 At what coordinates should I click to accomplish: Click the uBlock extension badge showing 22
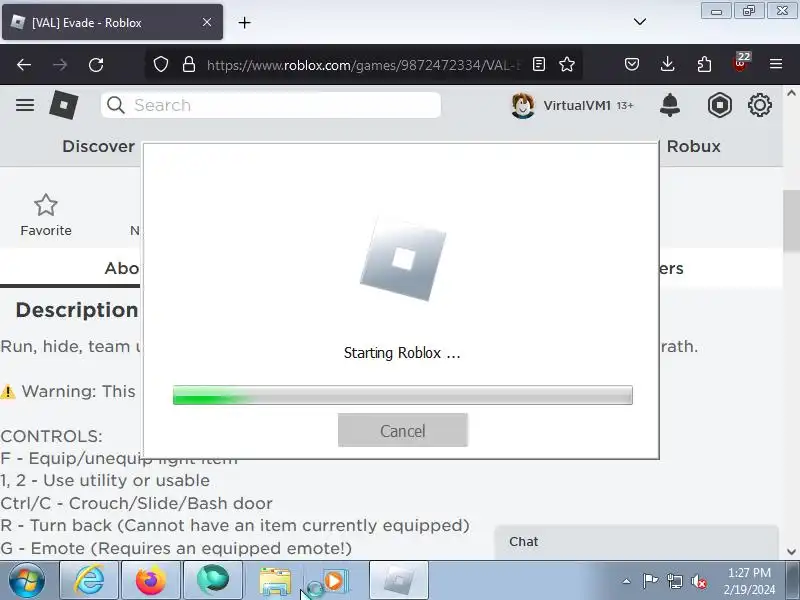[740, 63]
